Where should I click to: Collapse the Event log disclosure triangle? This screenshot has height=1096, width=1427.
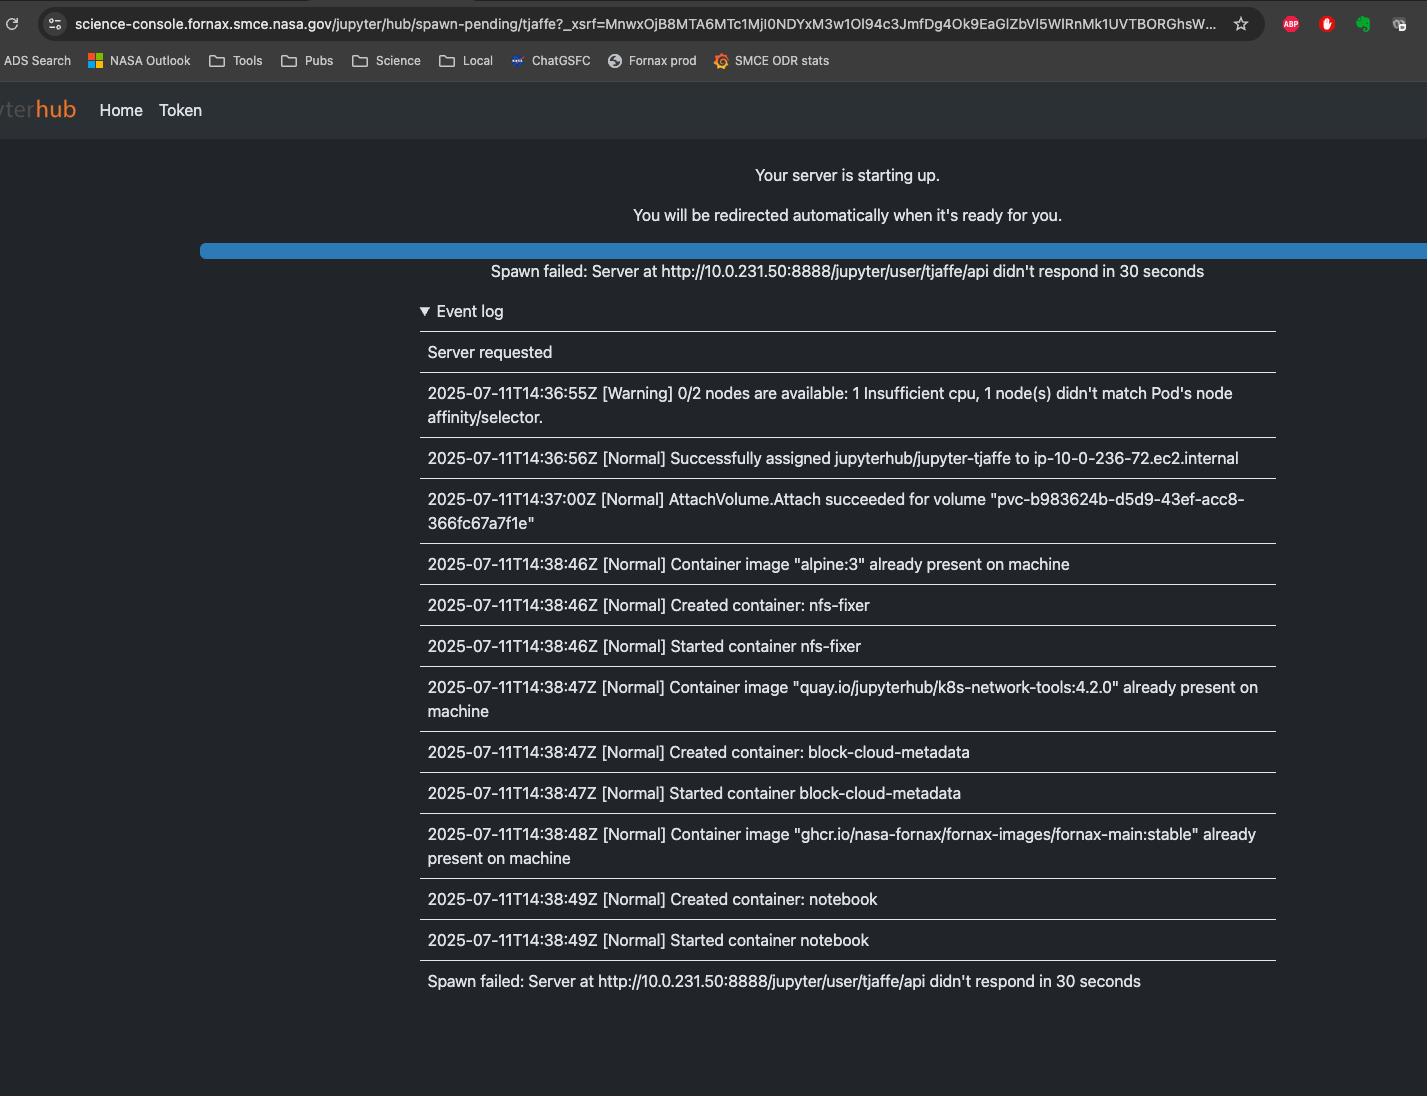click(425, 312)
